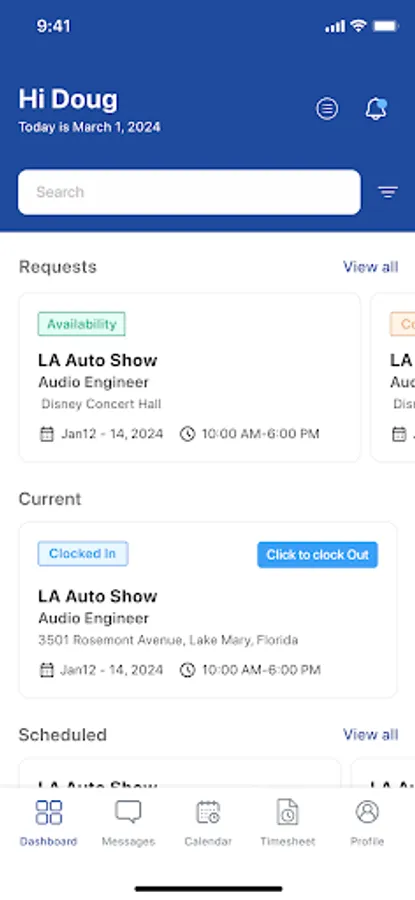Tap the calendar icon in Current card
This screenshot has width=415, height=900.
coord(46,670)
